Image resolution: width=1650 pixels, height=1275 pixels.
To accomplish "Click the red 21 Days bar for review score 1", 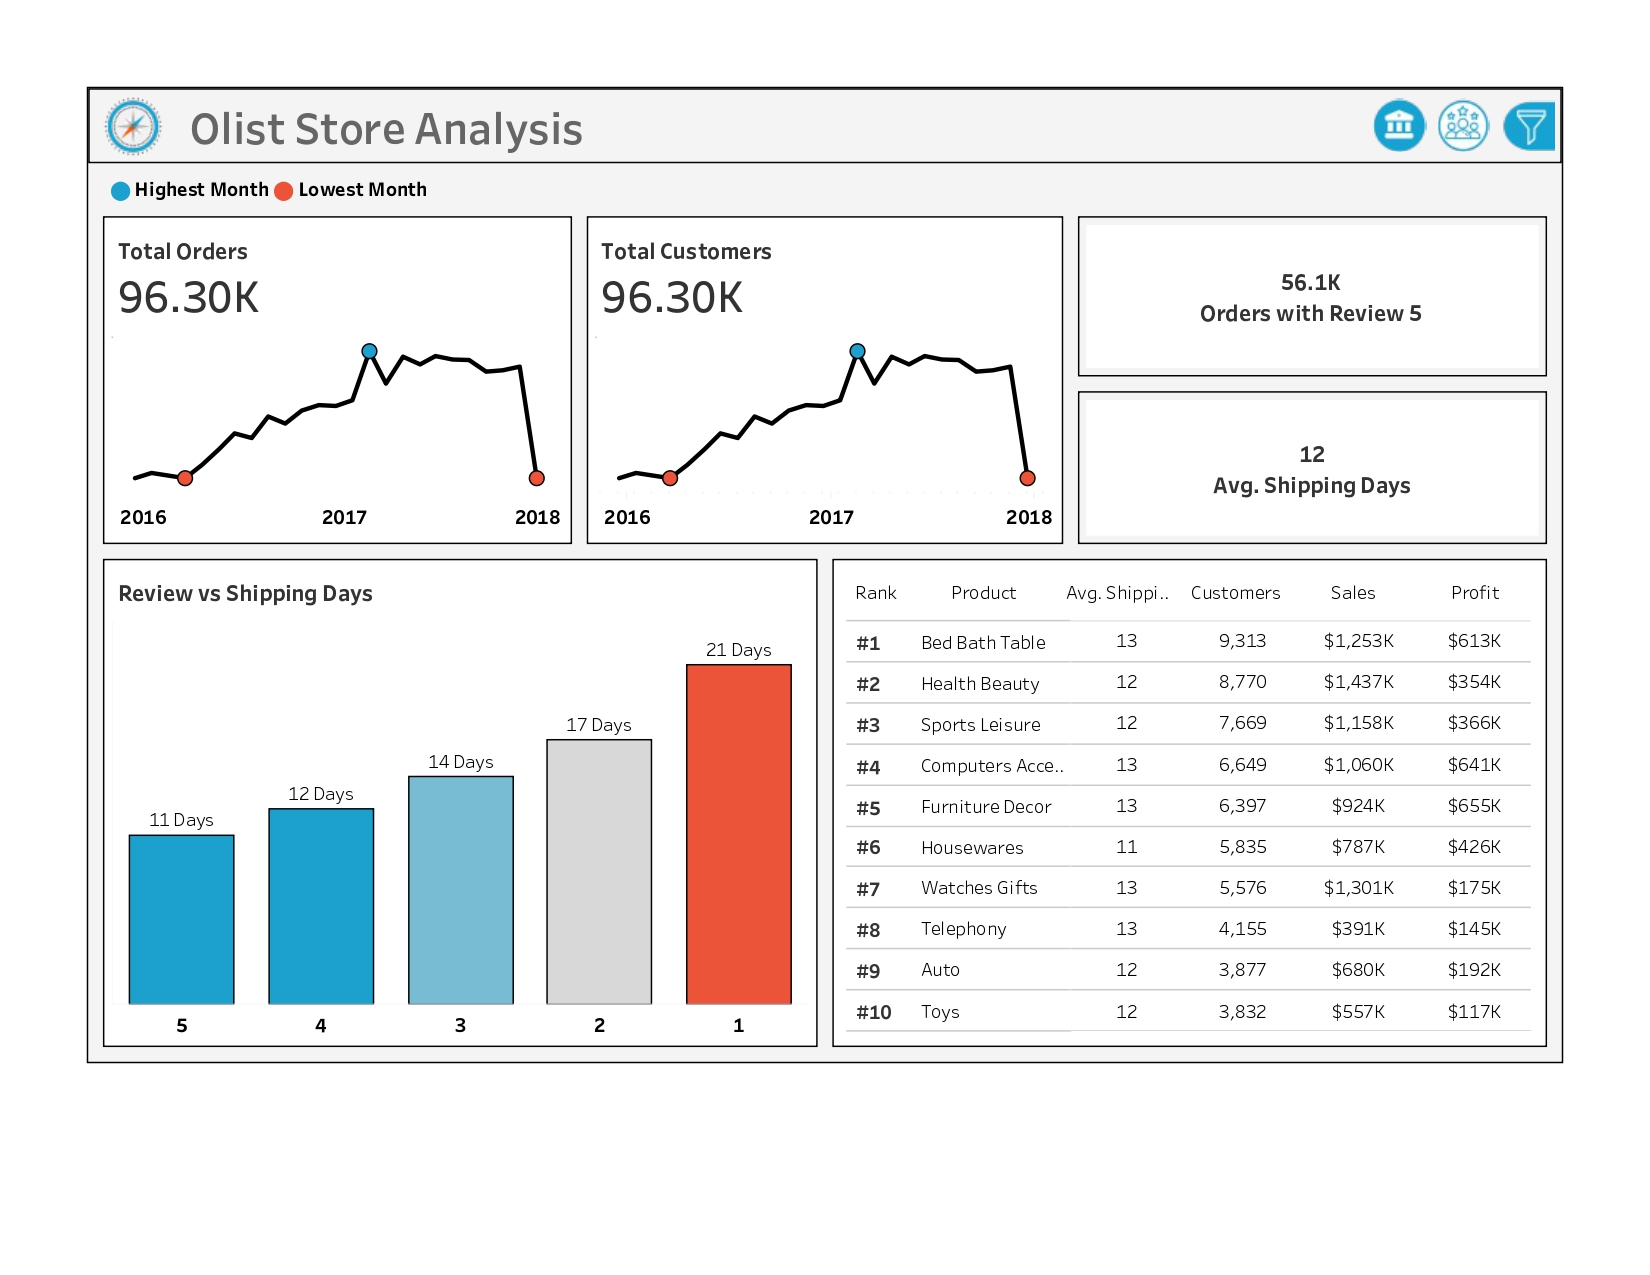I will [x=738, y=835].
